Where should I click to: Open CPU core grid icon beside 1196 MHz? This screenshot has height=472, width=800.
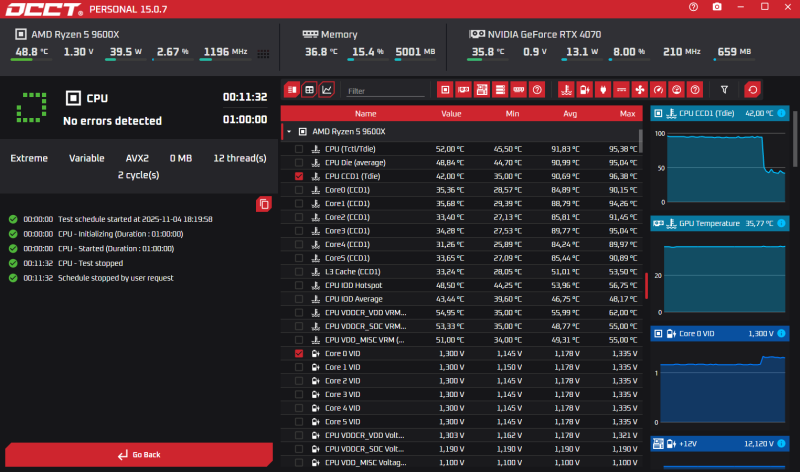pos(263,54)
